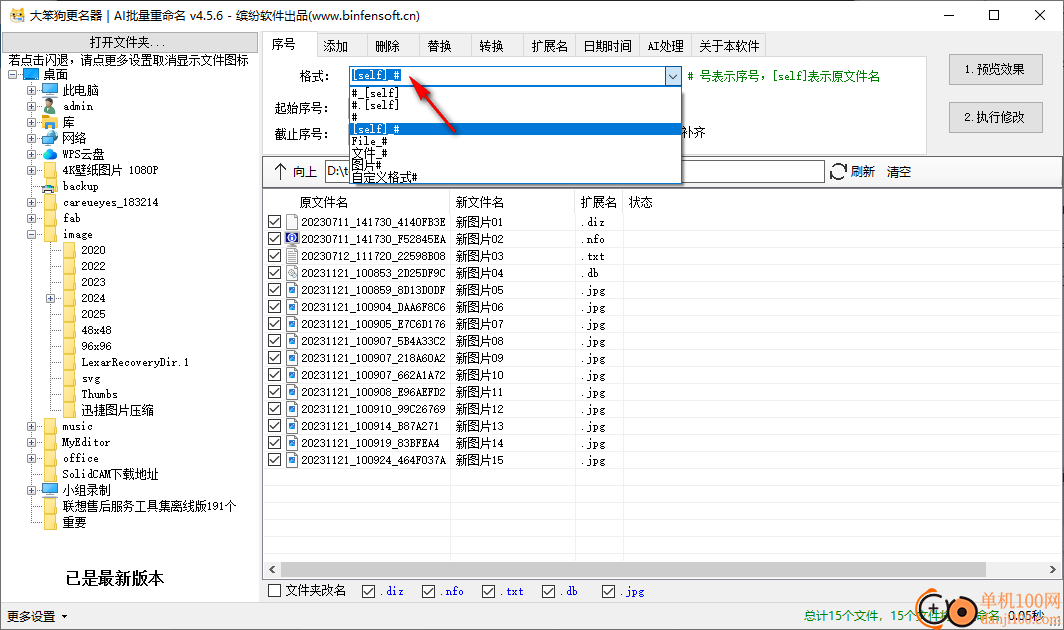Click the jpg icon of 20231121_100924_464F037A
The height and width of the screenshot is (630, 1064).
[292, 460]
